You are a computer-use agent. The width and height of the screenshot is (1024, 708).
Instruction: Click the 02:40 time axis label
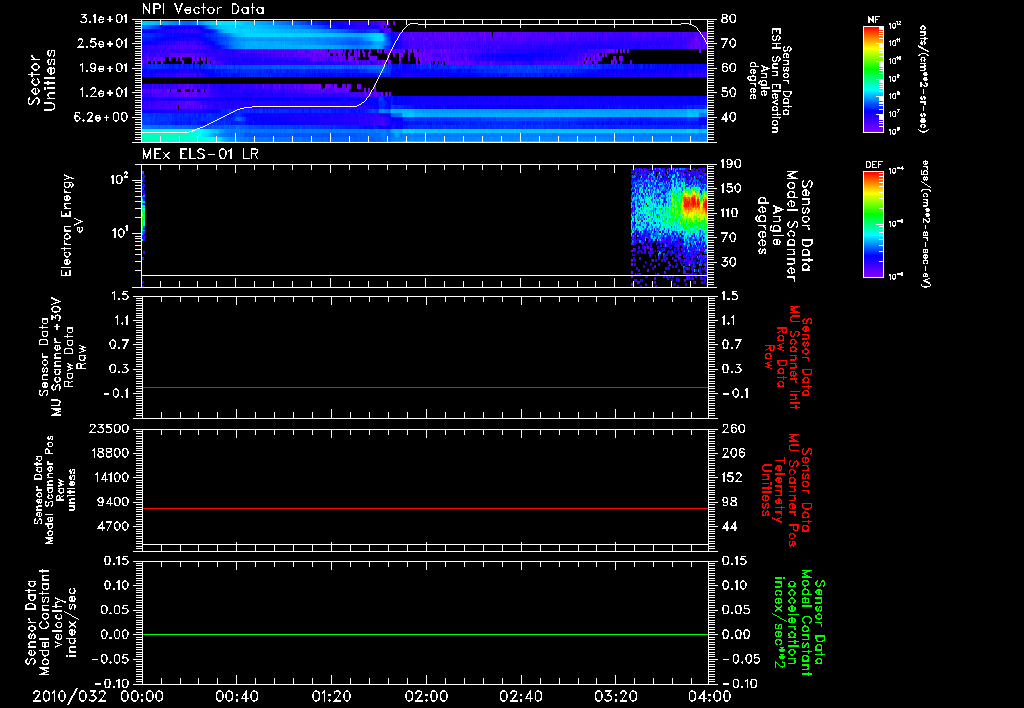click(x=520, y=696)
